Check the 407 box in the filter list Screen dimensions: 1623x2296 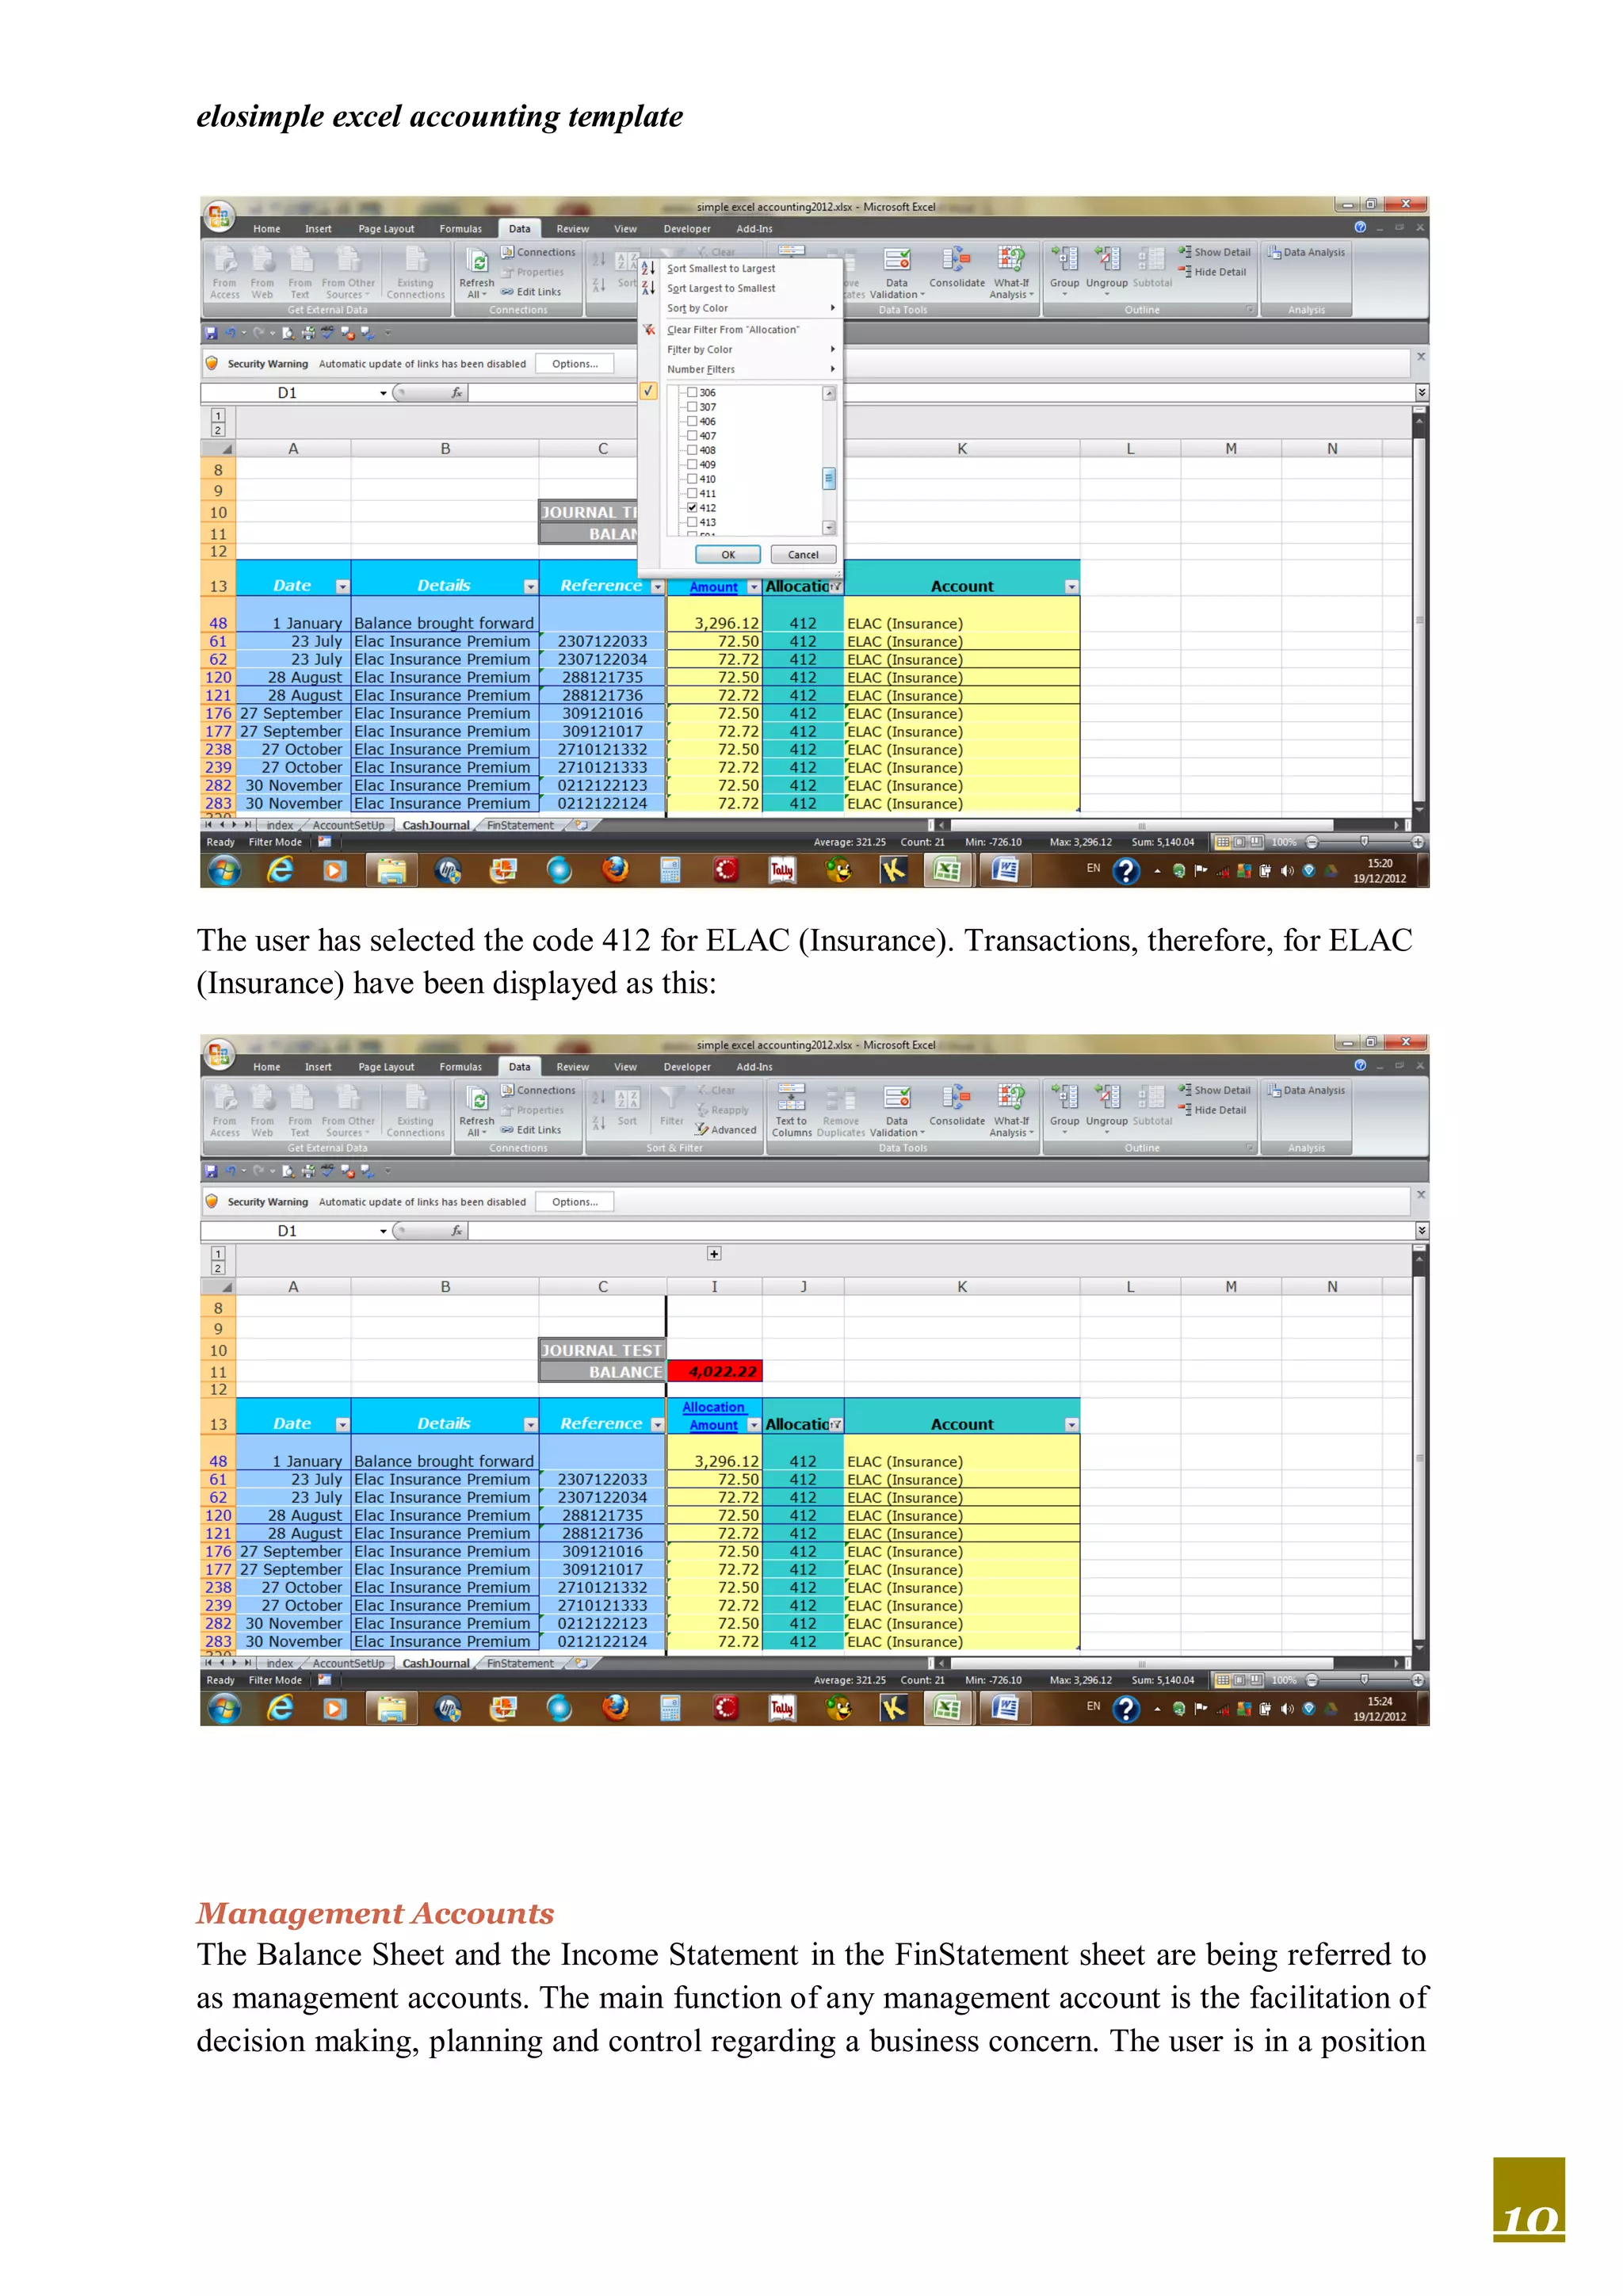(x=692, y=436)
